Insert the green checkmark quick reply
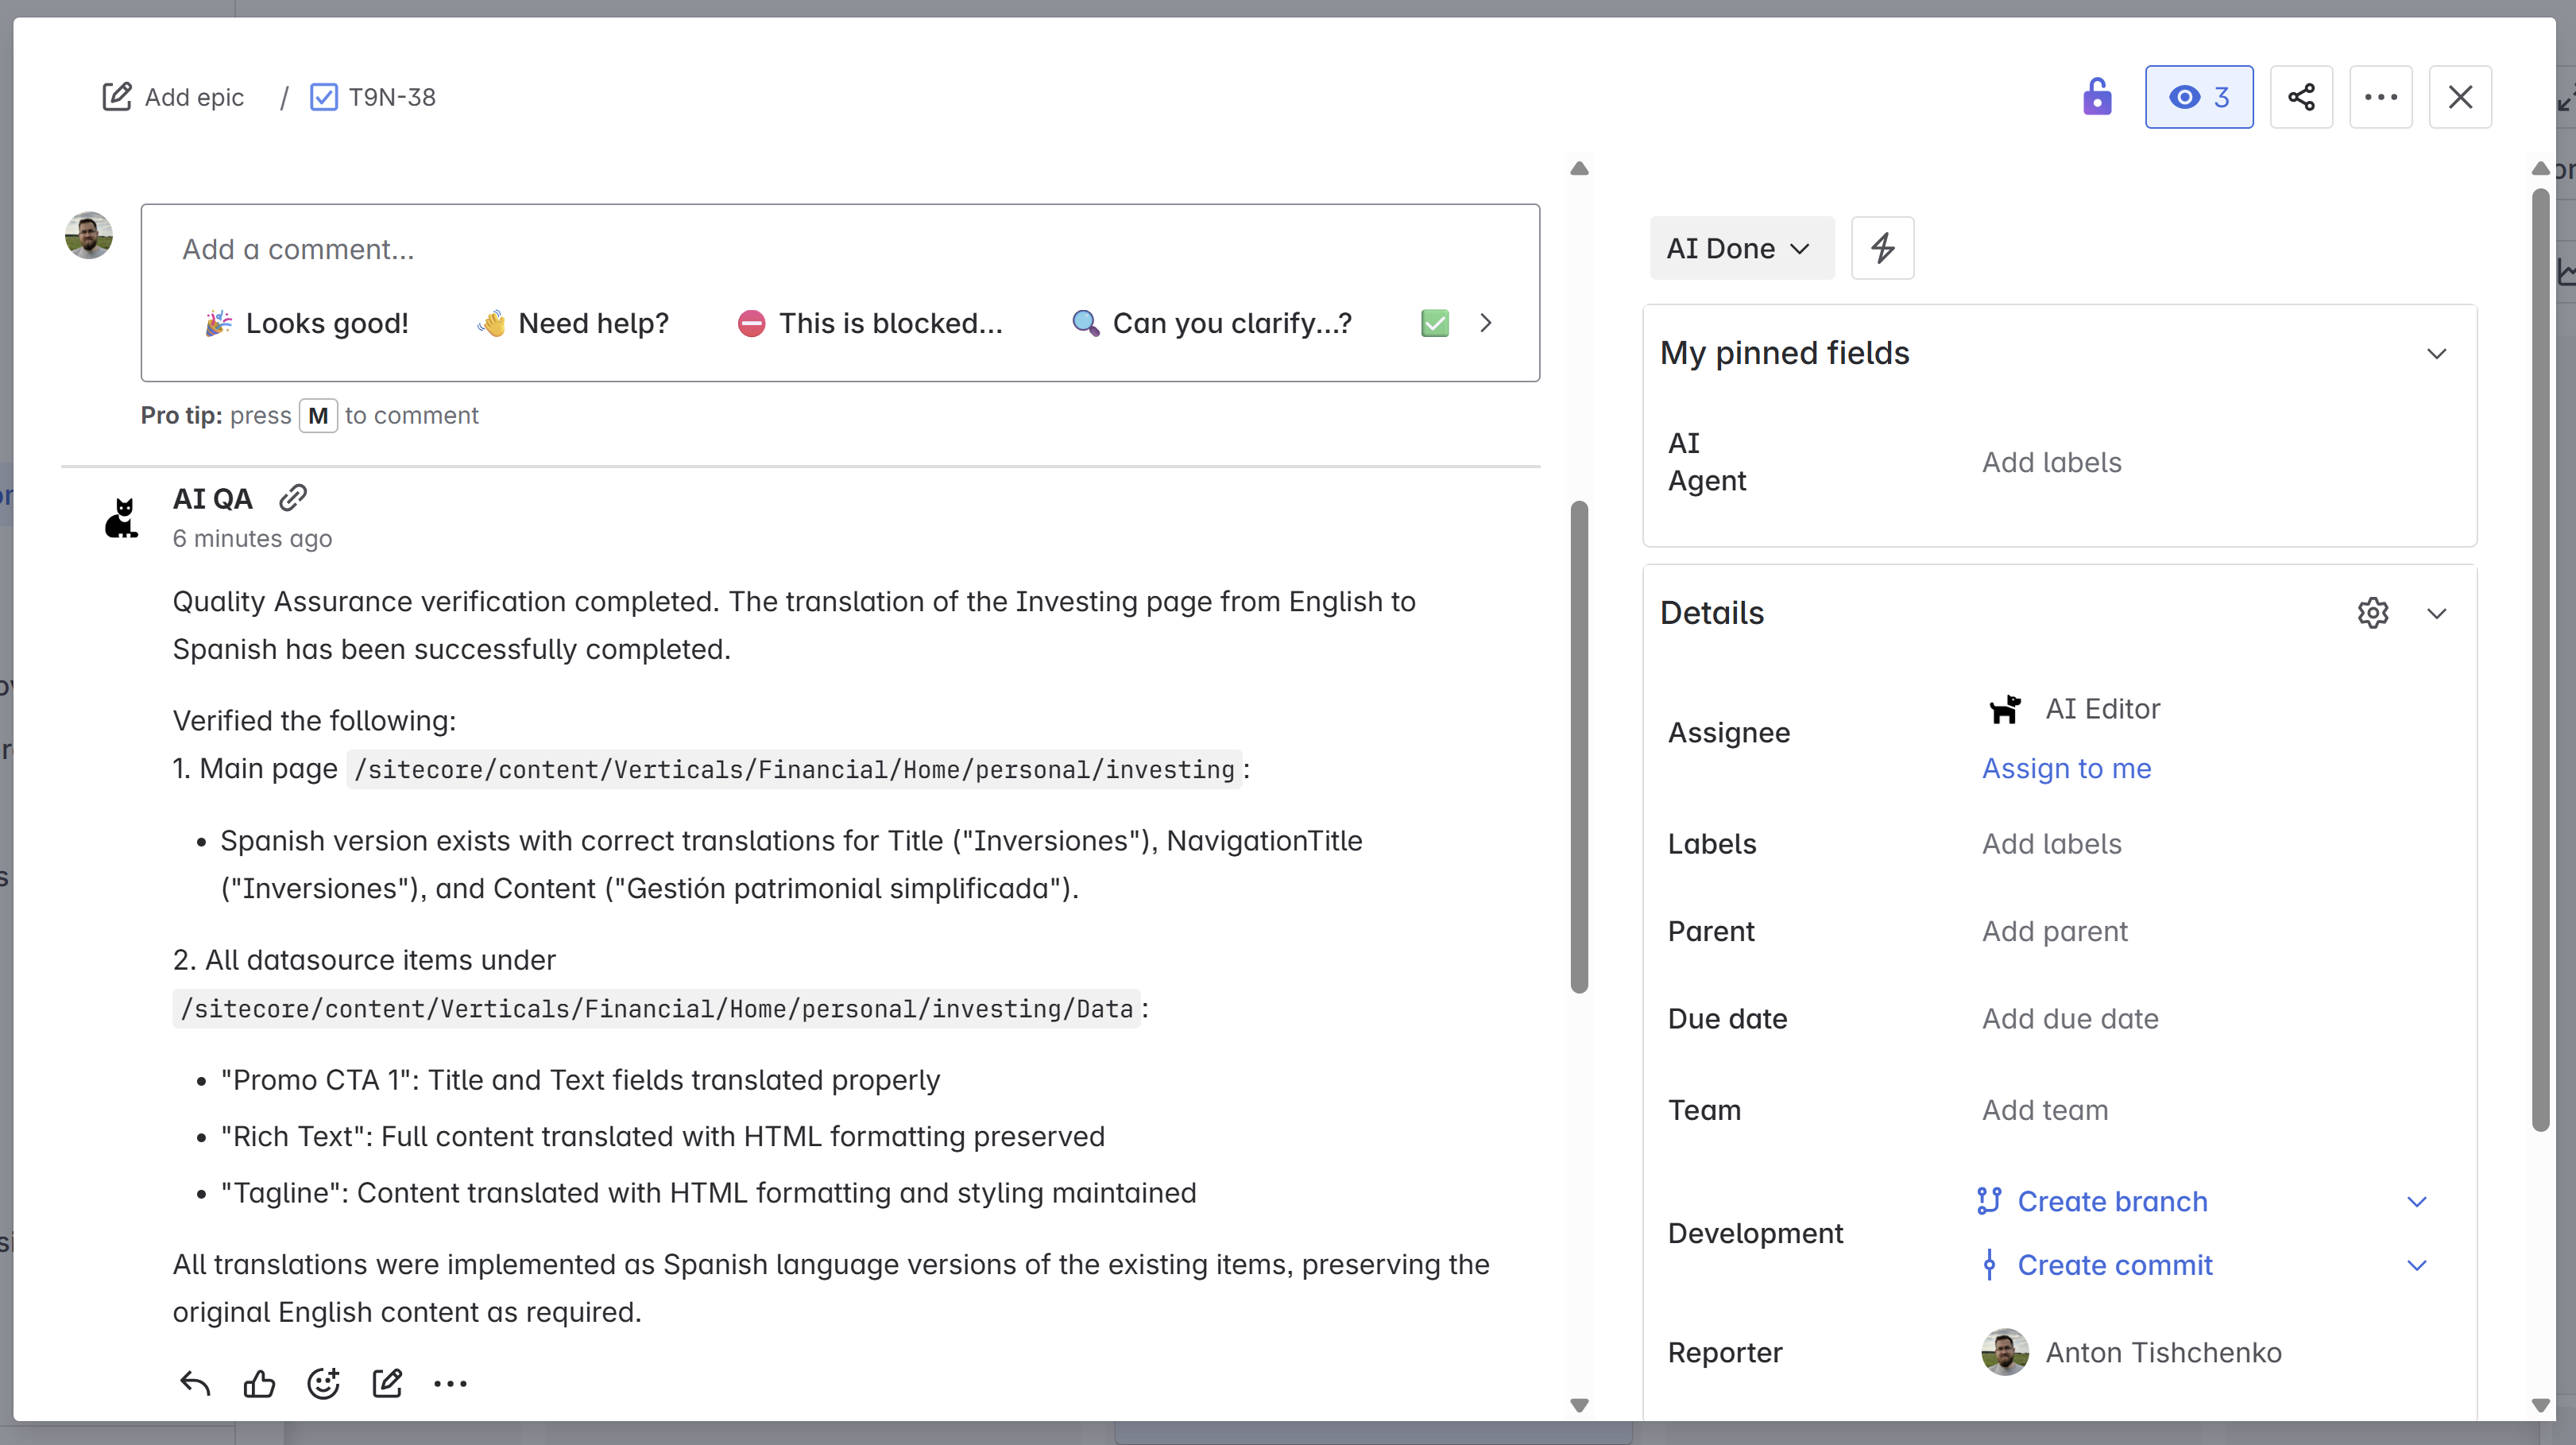The image size is (2576, 1445). tap(1434, 323)
